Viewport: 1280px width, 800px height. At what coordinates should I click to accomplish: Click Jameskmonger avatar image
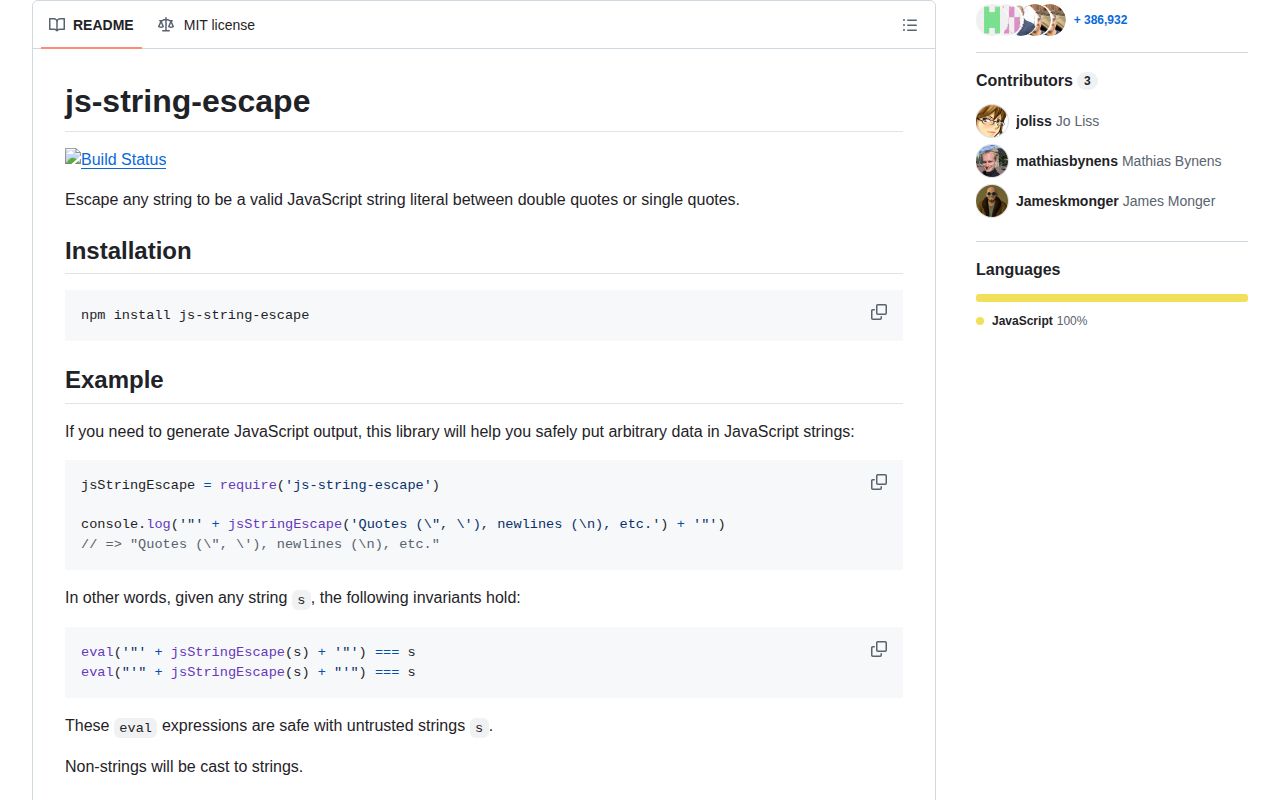pos(992,201)
